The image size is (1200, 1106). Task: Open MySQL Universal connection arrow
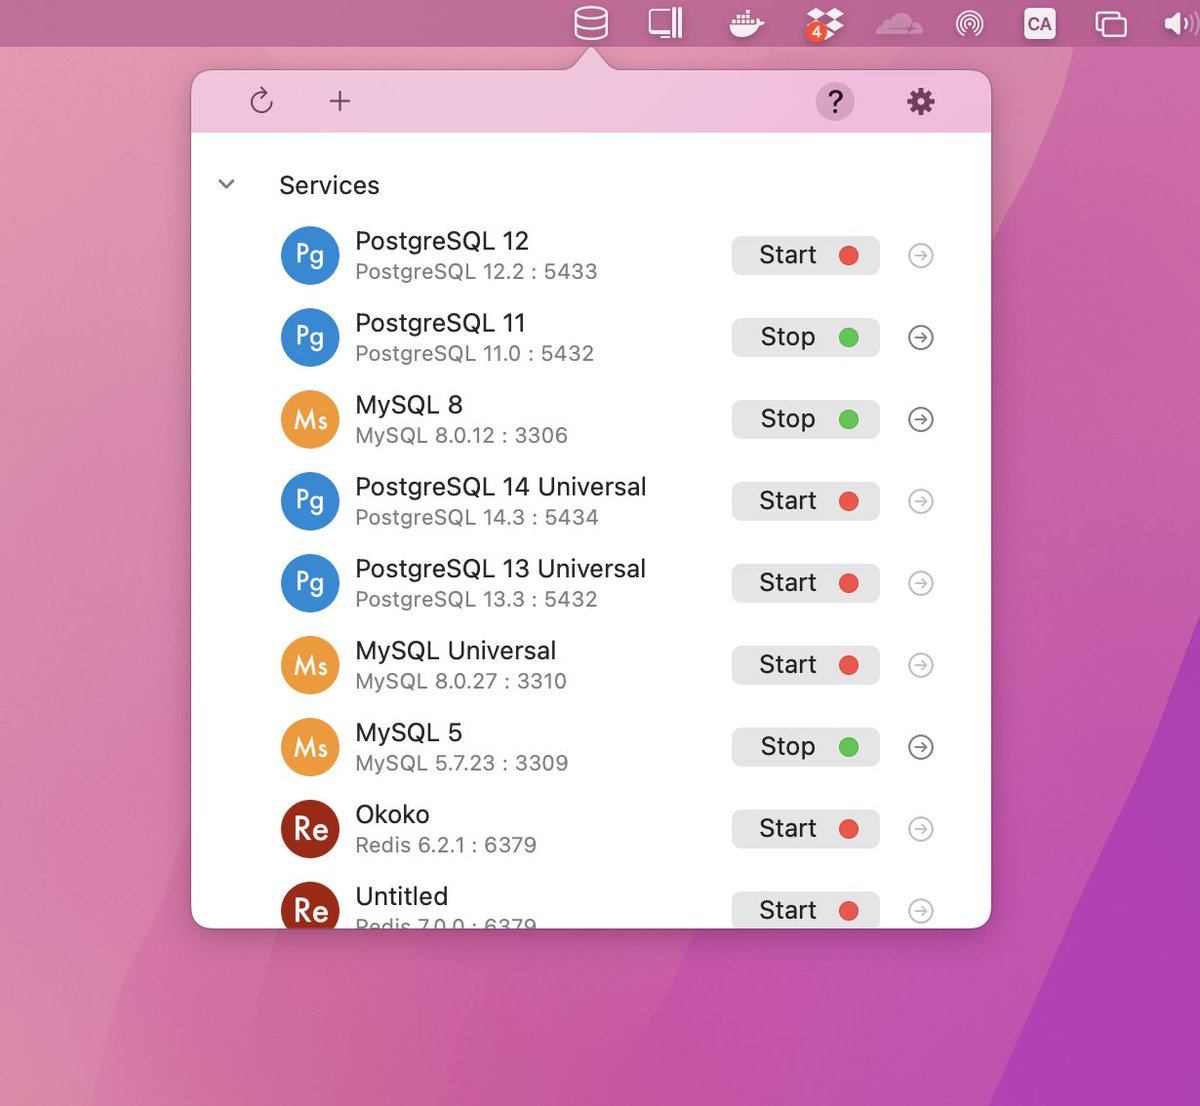[x=921, y=666]
